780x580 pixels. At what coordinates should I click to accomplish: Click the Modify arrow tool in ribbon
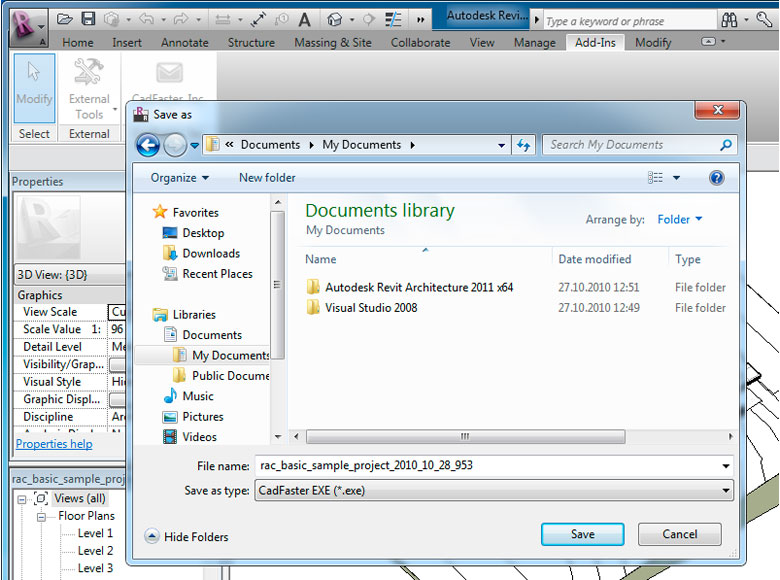[x=34, y=88]
